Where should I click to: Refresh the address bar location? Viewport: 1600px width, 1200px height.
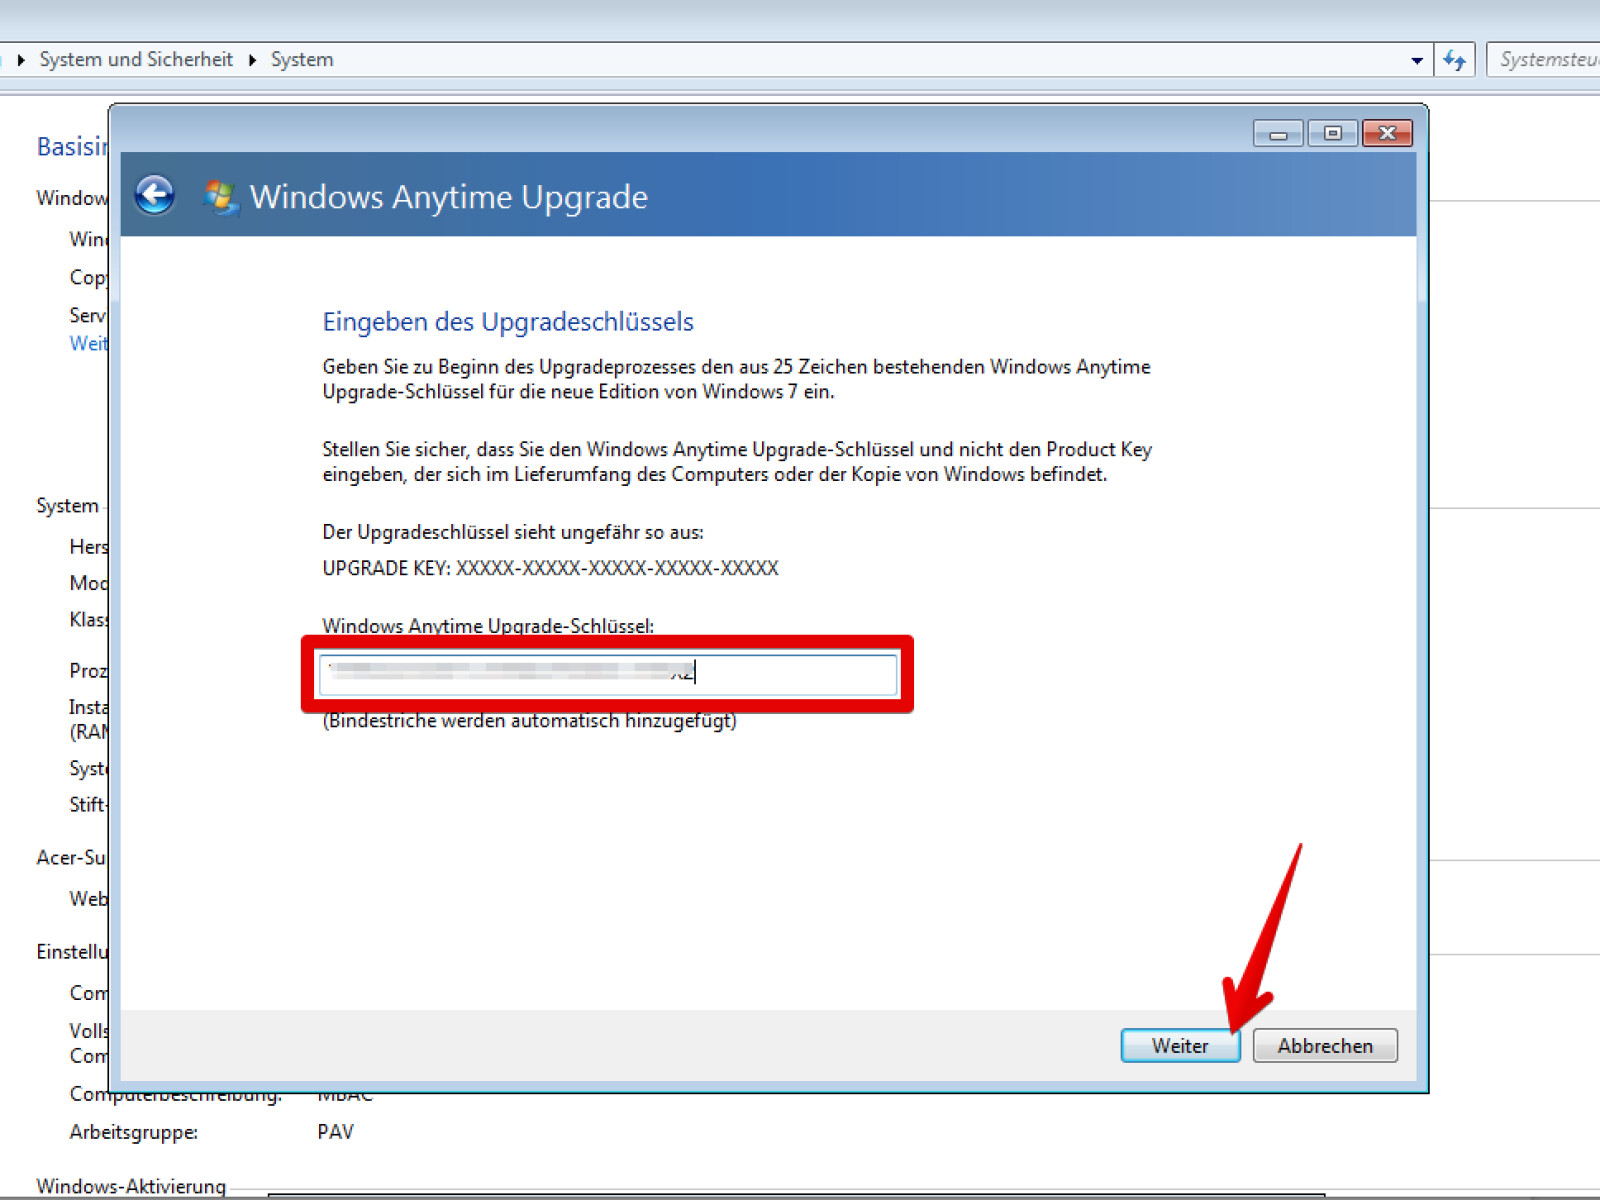[x=1454, y=60]
